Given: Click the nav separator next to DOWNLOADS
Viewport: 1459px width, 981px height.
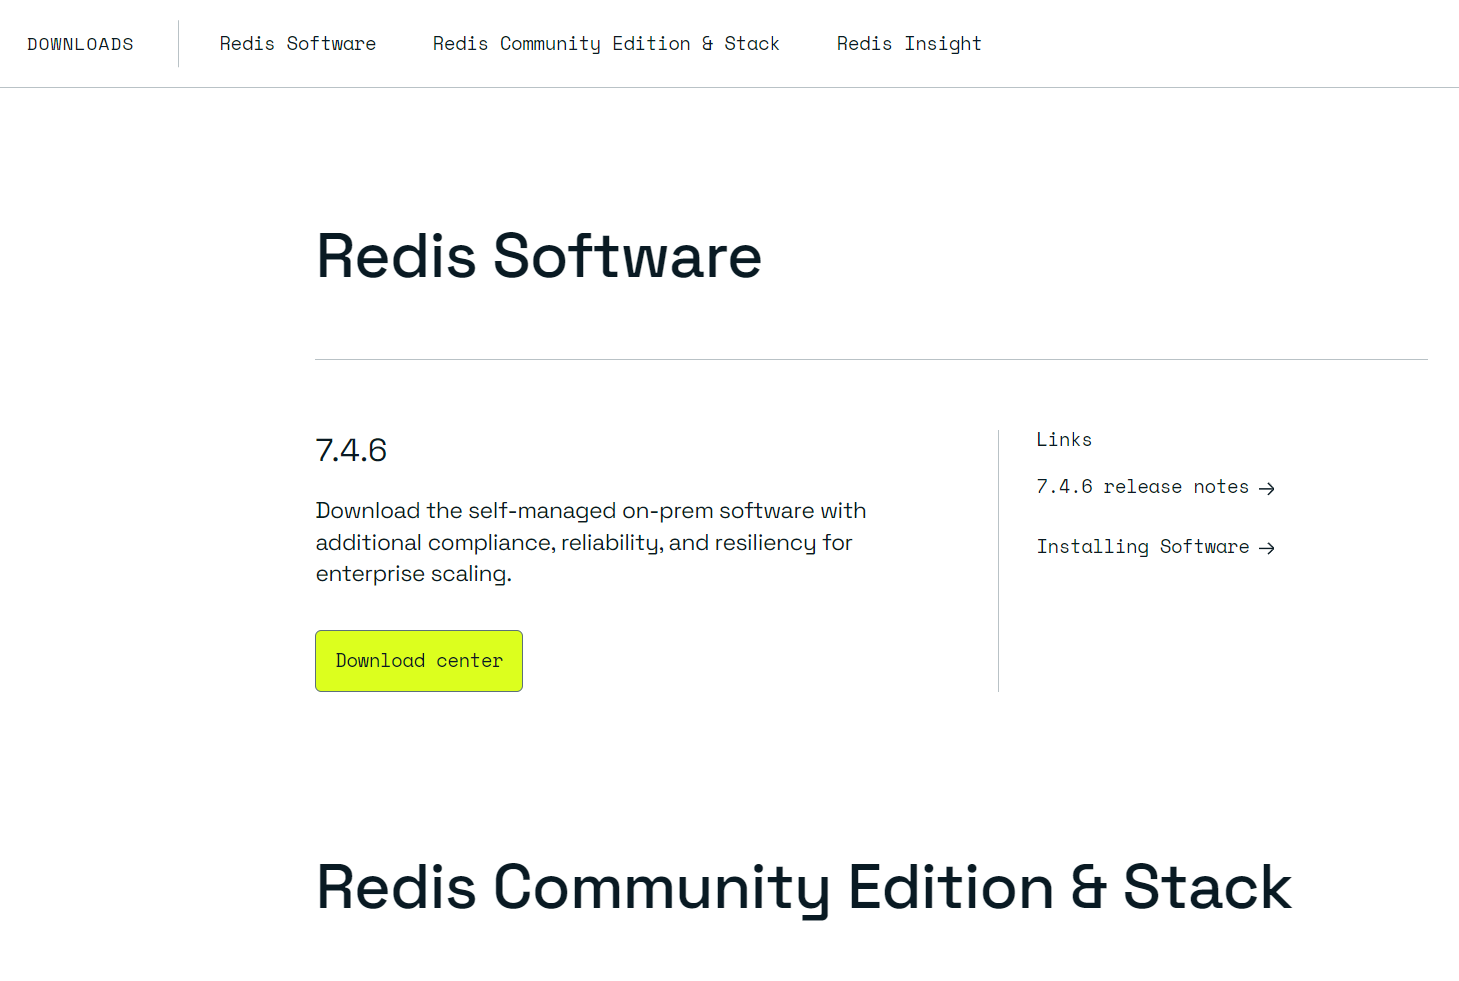Looking at the screenshot, I should click(x=178, y=43).
